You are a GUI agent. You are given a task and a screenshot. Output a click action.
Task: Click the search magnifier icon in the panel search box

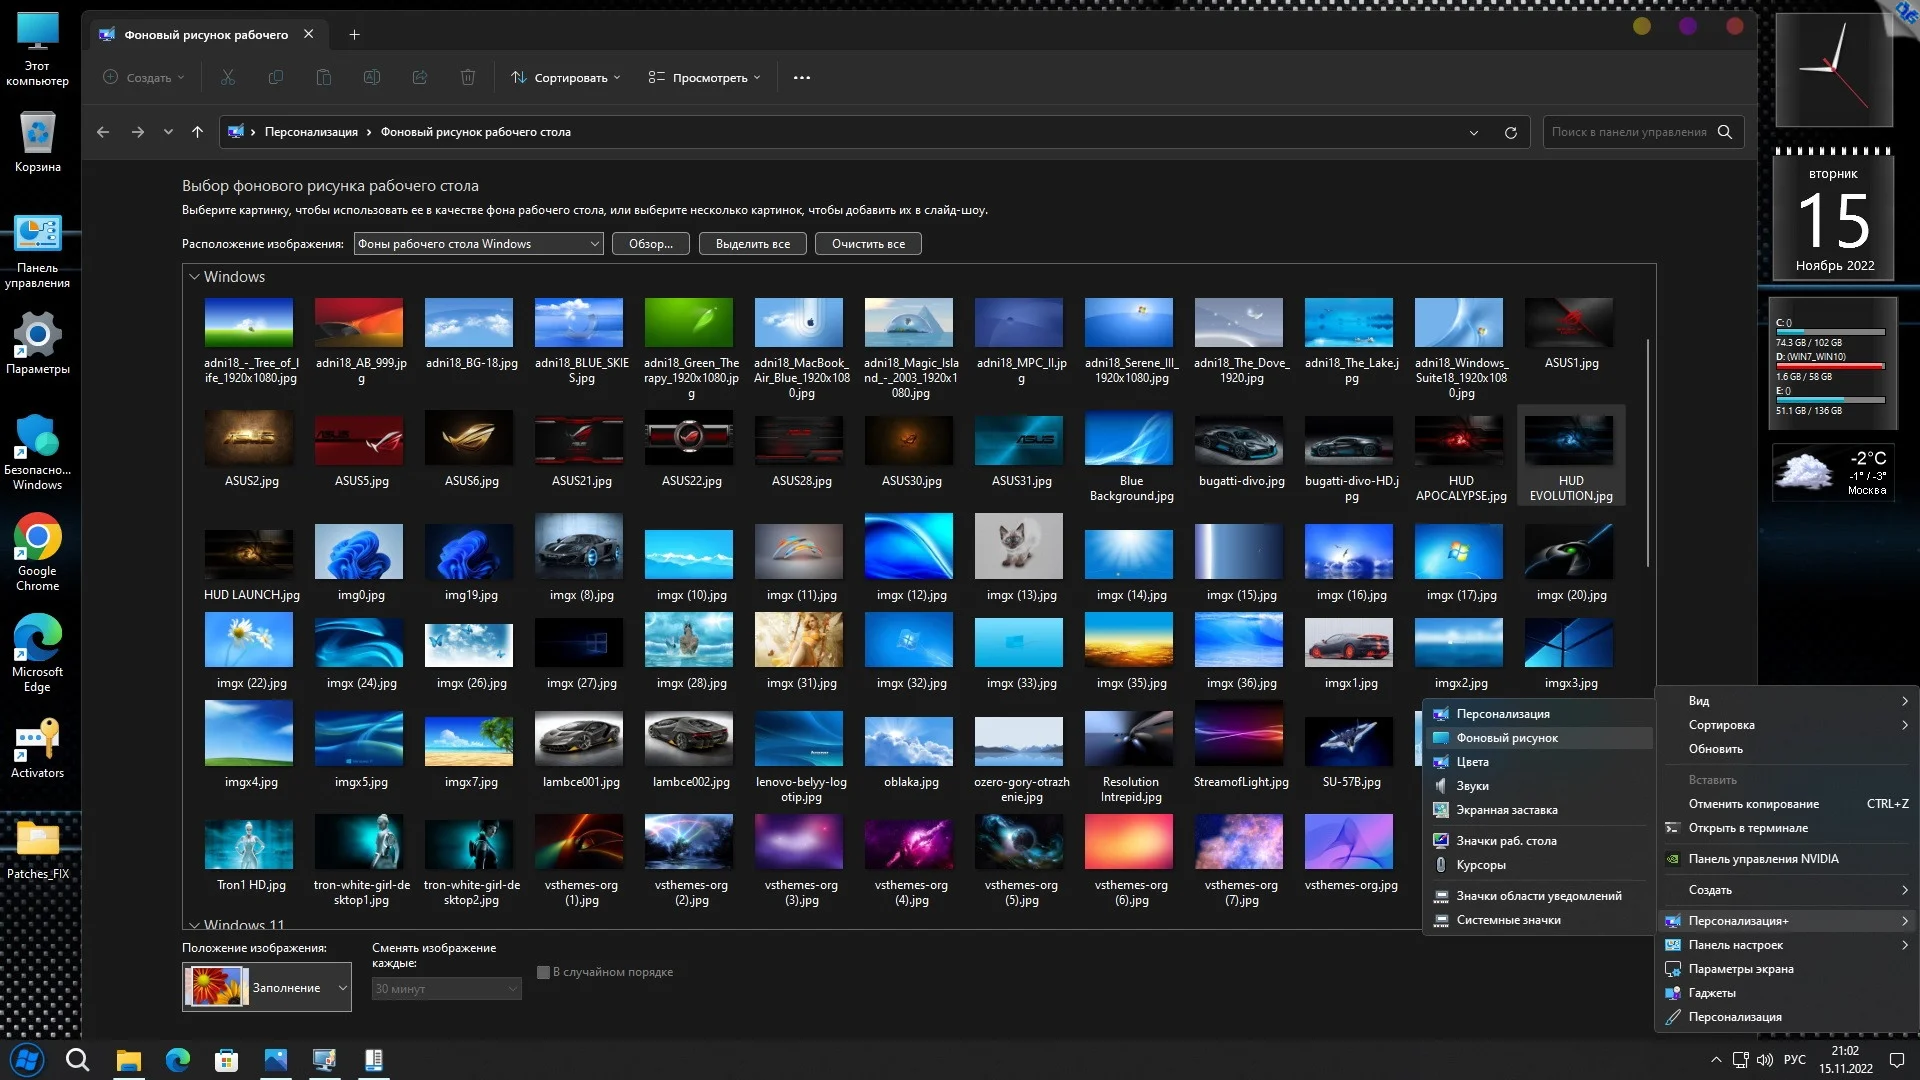pyautogui.click(x=1724, y=132)
